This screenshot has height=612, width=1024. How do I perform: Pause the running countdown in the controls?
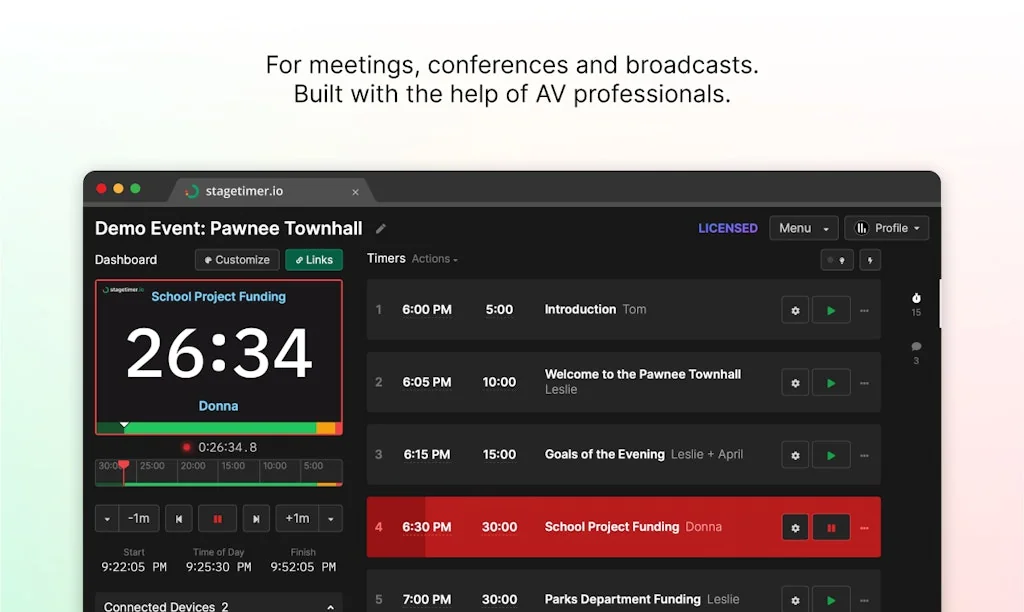pyautogui.click(x=217, y=518)
